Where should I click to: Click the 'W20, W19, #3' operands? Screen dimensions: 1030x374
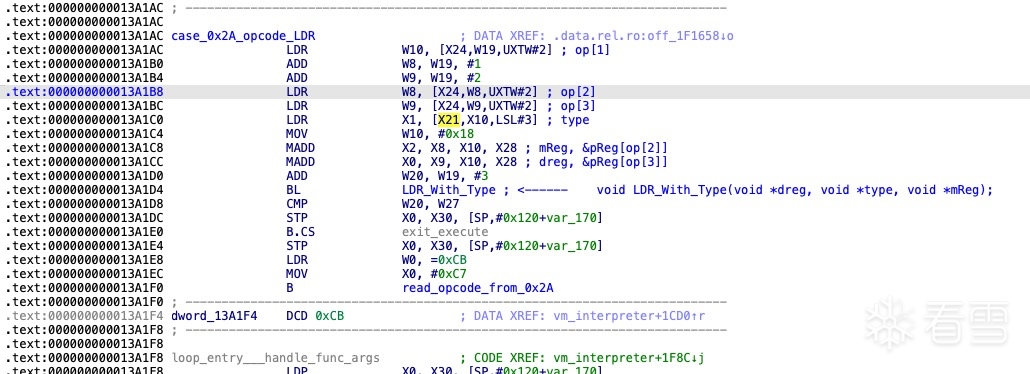(x=445, y=176)
